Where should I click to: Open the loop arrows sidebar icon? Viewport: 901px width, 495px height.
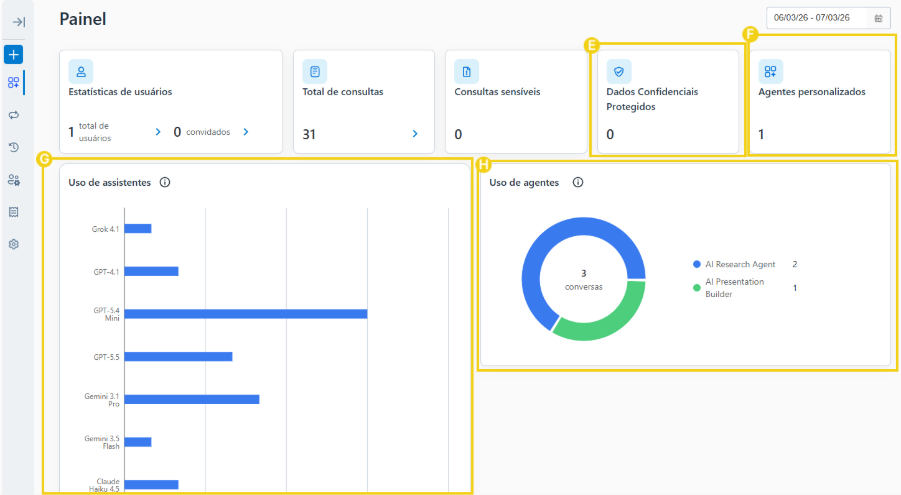point(14,115)
